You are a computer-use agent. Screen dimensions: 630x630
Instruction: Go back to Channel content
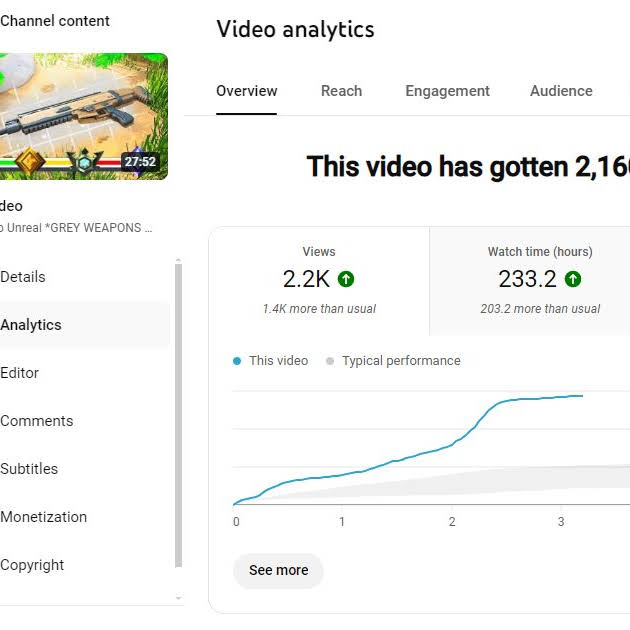tap(55, 21)
